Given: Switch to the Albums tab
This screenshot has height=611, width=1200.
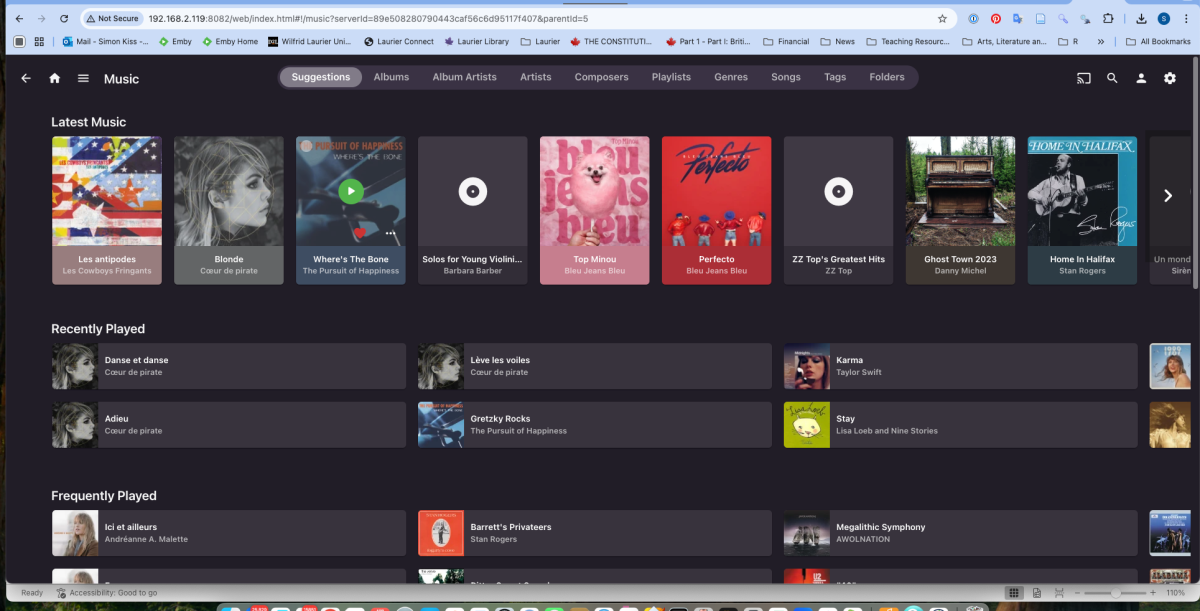Looking at the screenshot, I should [391, 77].
